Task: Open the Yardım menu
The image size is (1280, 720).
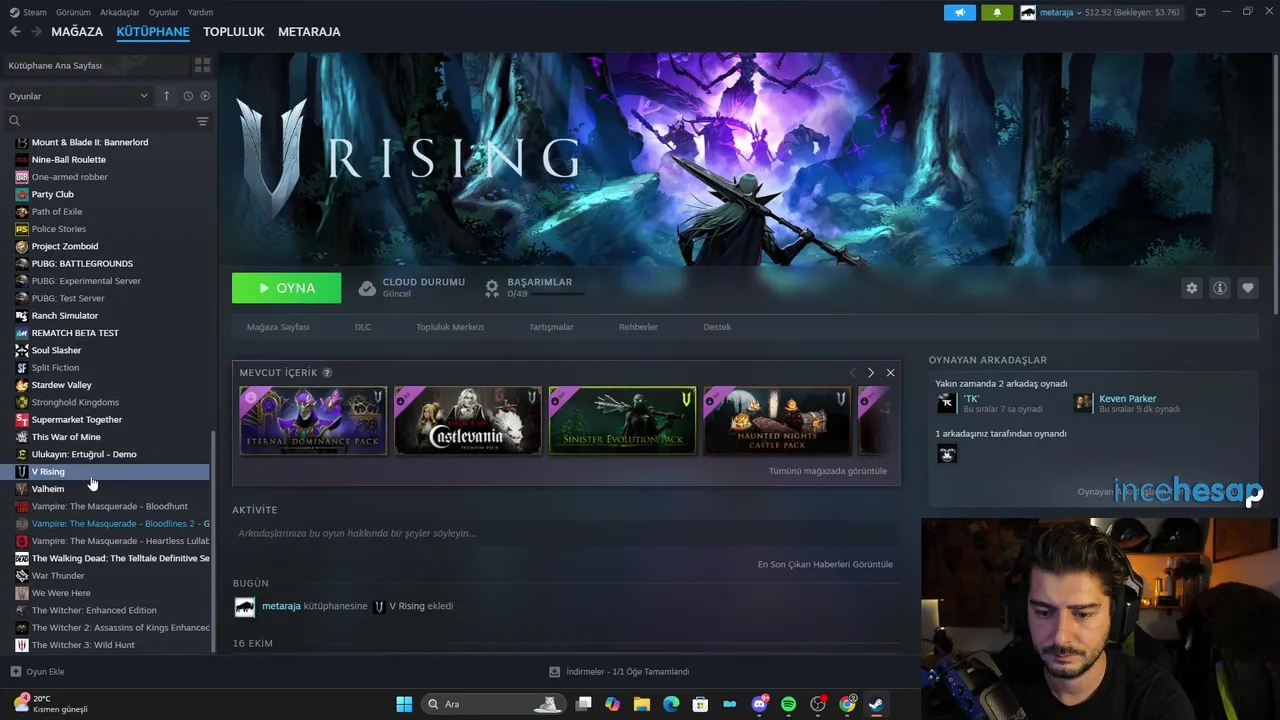Action: pos(200,12)
